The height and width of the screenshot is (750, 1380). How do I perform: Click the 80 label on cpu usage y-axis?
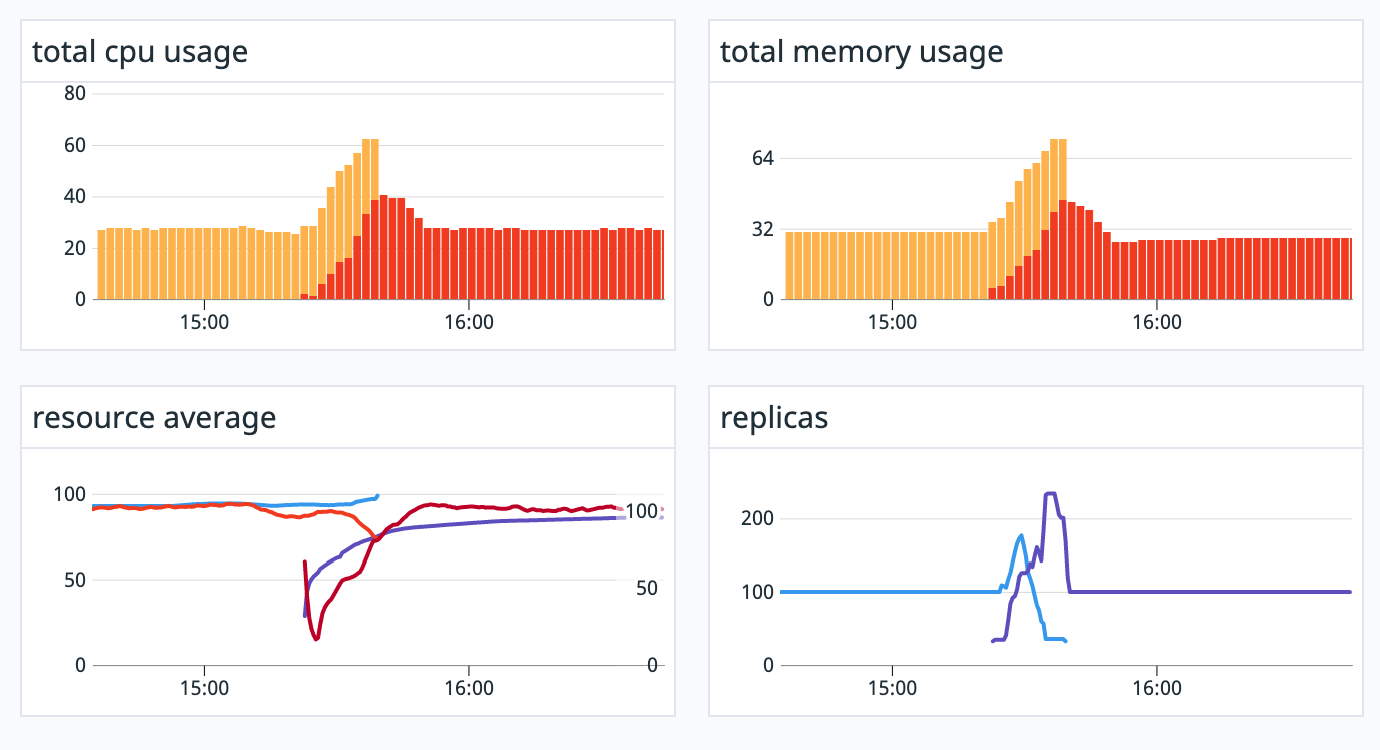pos(75,94)
